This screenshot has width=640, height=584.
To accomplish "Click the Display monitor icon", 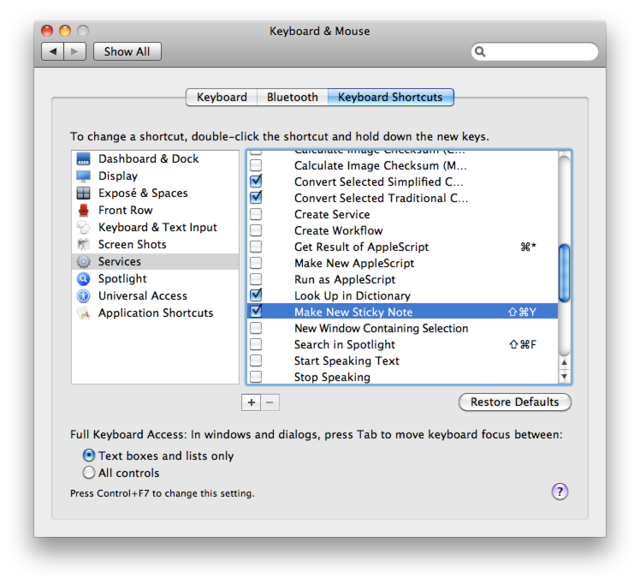I will tap(83, 176).
